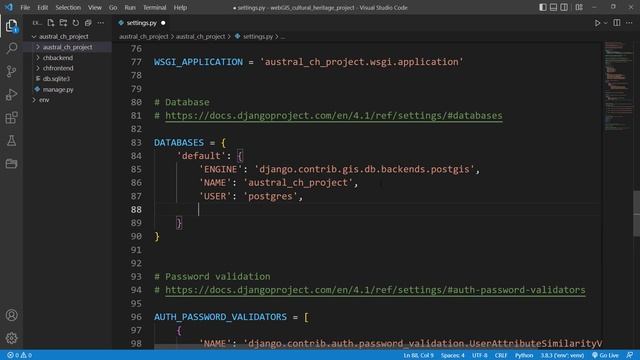Click UTF-8 encoding in status bar
The image size is (640, 360).
pos(480,355)
